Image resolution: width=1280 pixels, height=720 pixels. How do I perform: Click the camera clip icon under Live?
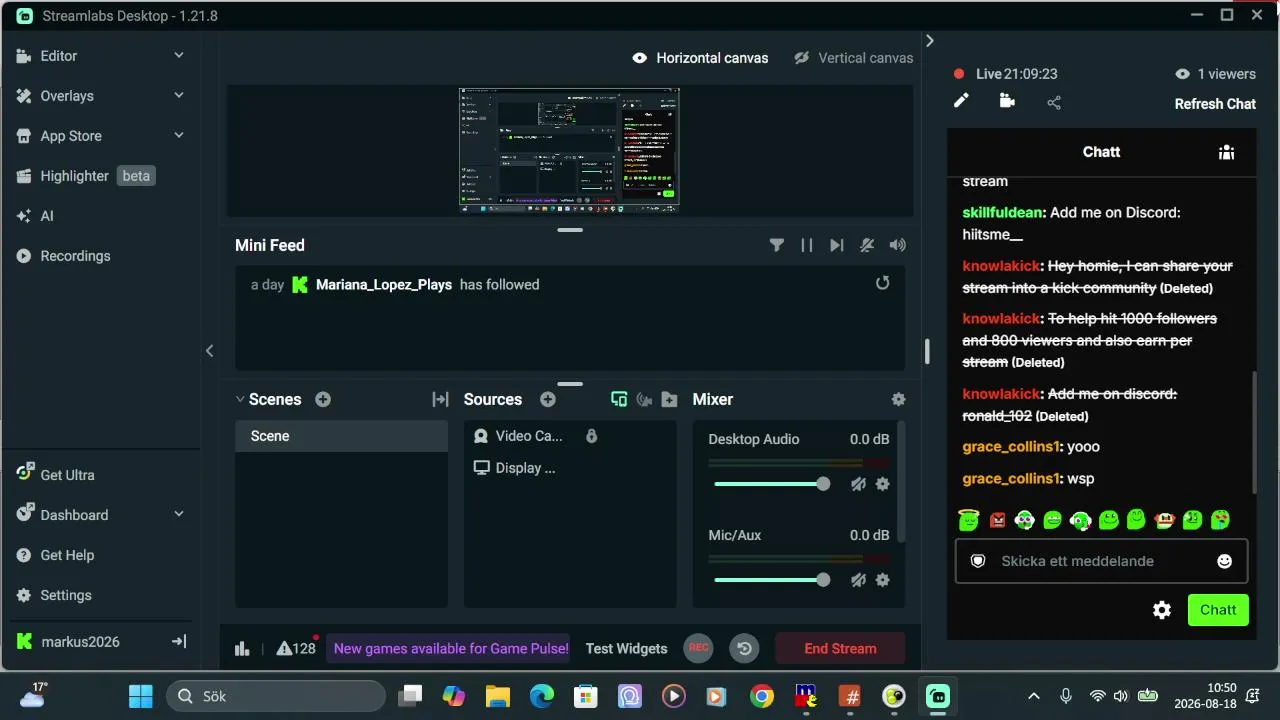(x=1007, y=101)
